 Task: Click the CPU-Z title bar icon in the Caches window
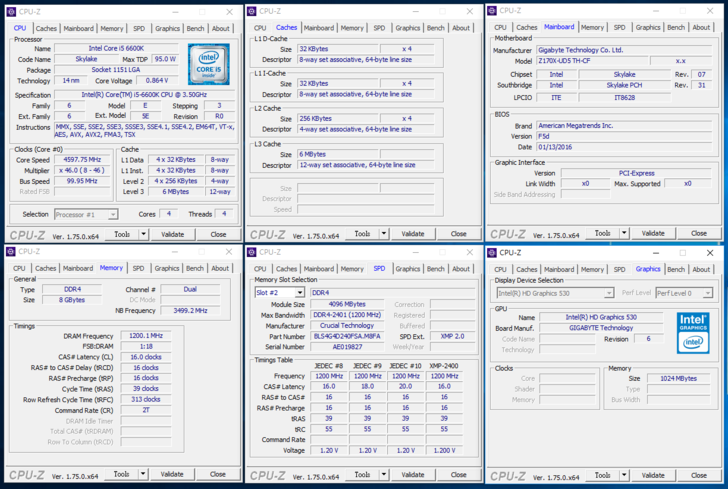253,12
